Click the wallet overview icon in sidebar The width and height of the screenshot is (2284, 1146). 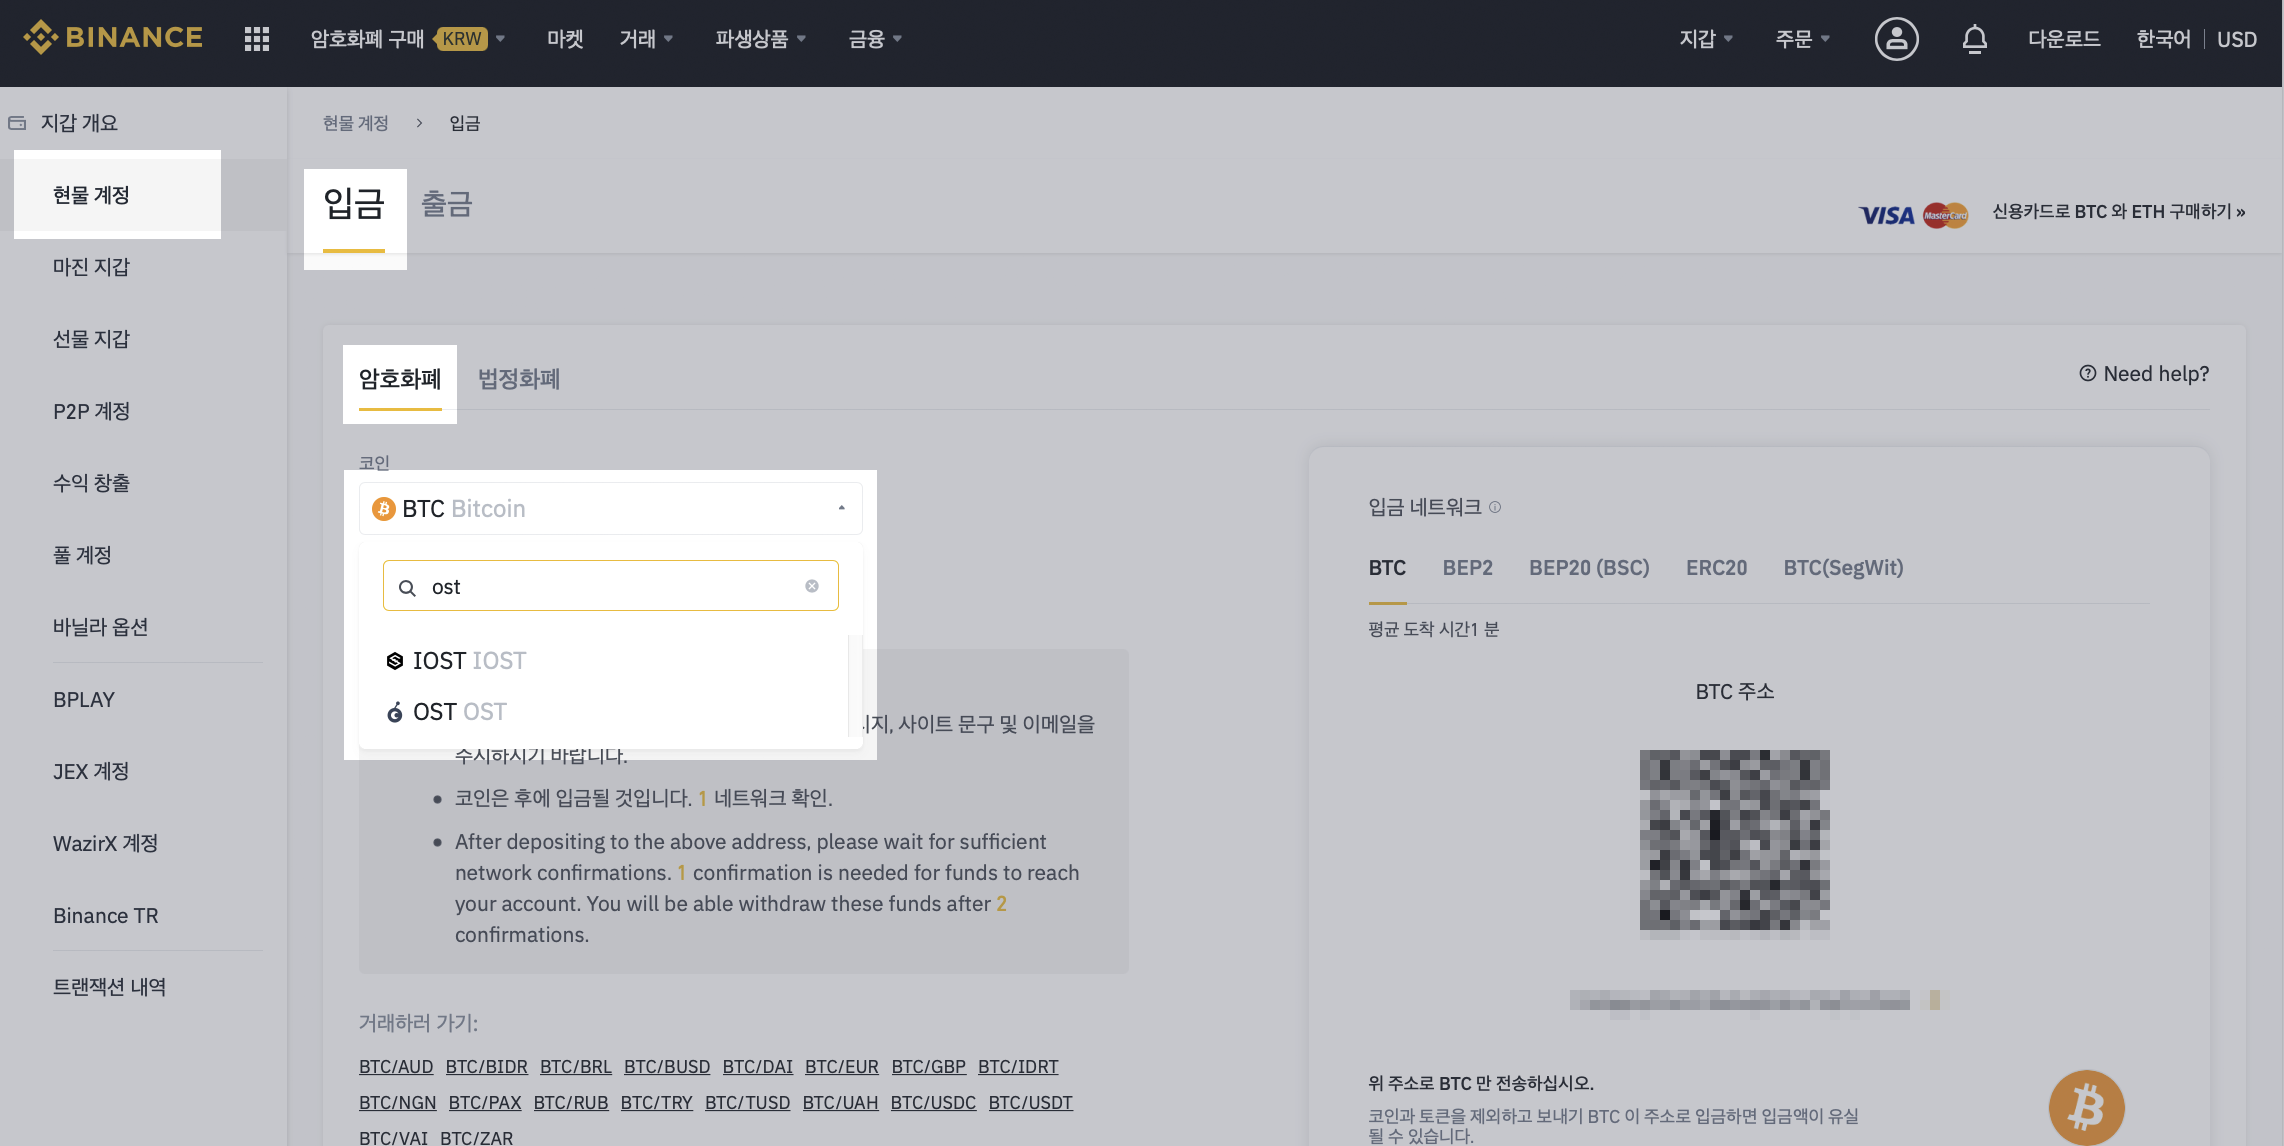(x=17, y=123)
